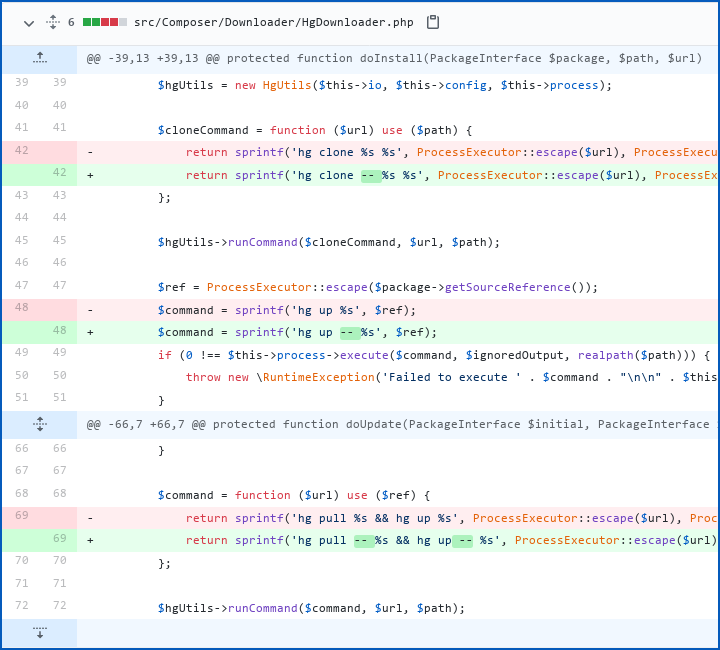The image size is (720, 650).
Task: Select deleted line number 42
Action: [x=22, y=152]
